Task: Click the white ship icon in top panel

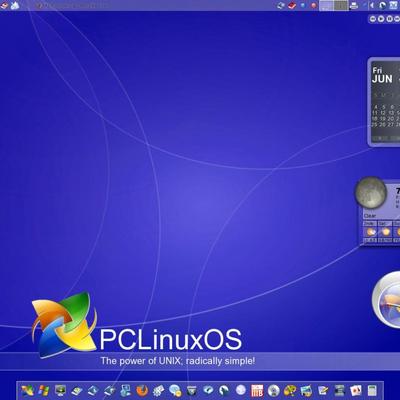Action: [x=15, y=5]
